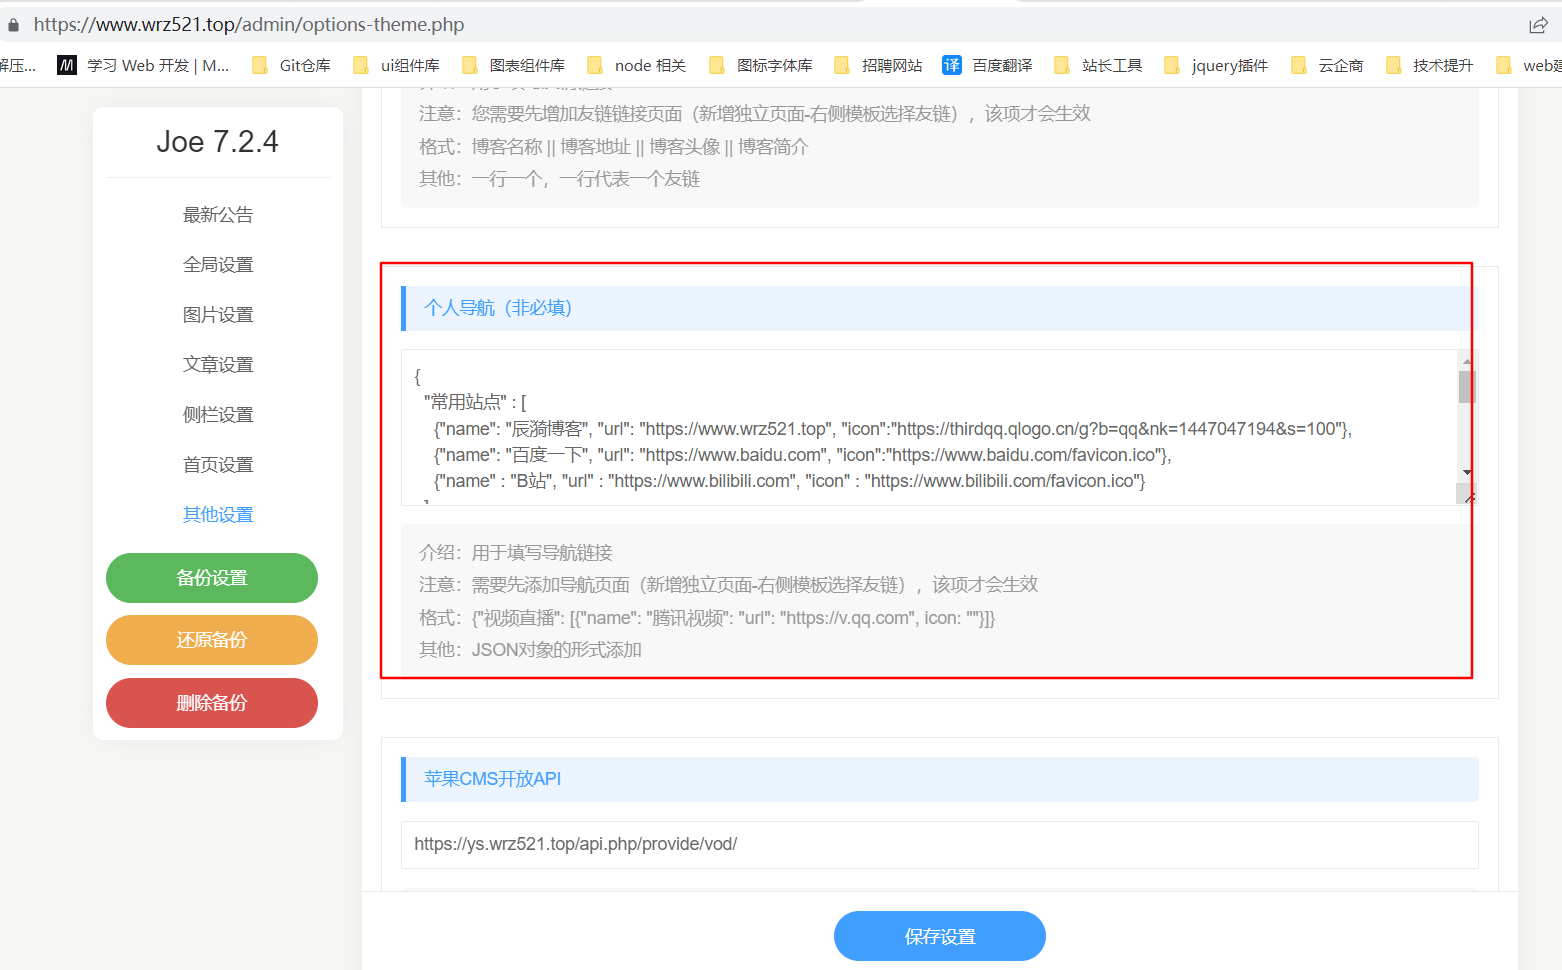Screen dimensions: 1562x970
Task: Click the textarea resize handle corner
Action: point(1468,495)
